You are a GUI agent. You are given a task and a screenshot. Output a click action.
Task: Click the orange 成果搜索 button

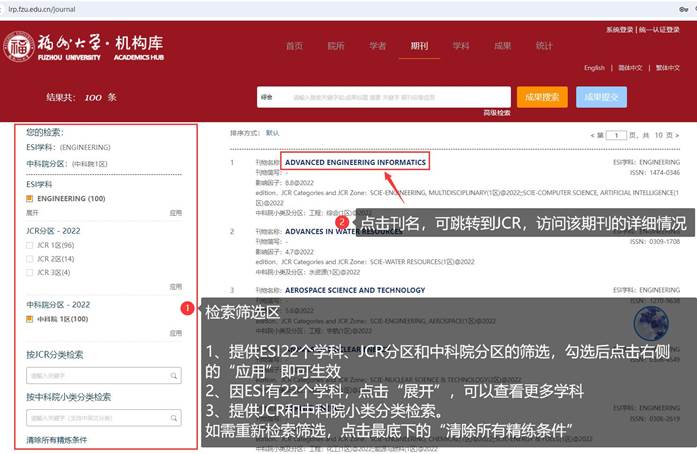point(542,97)
